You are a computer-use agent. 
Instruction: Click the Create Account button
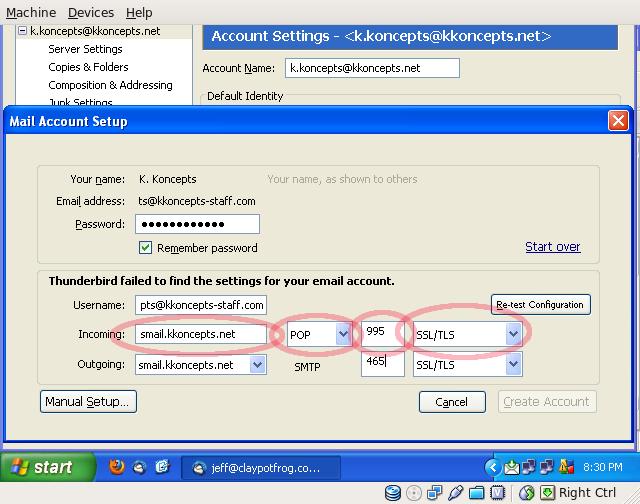(547, 402)
